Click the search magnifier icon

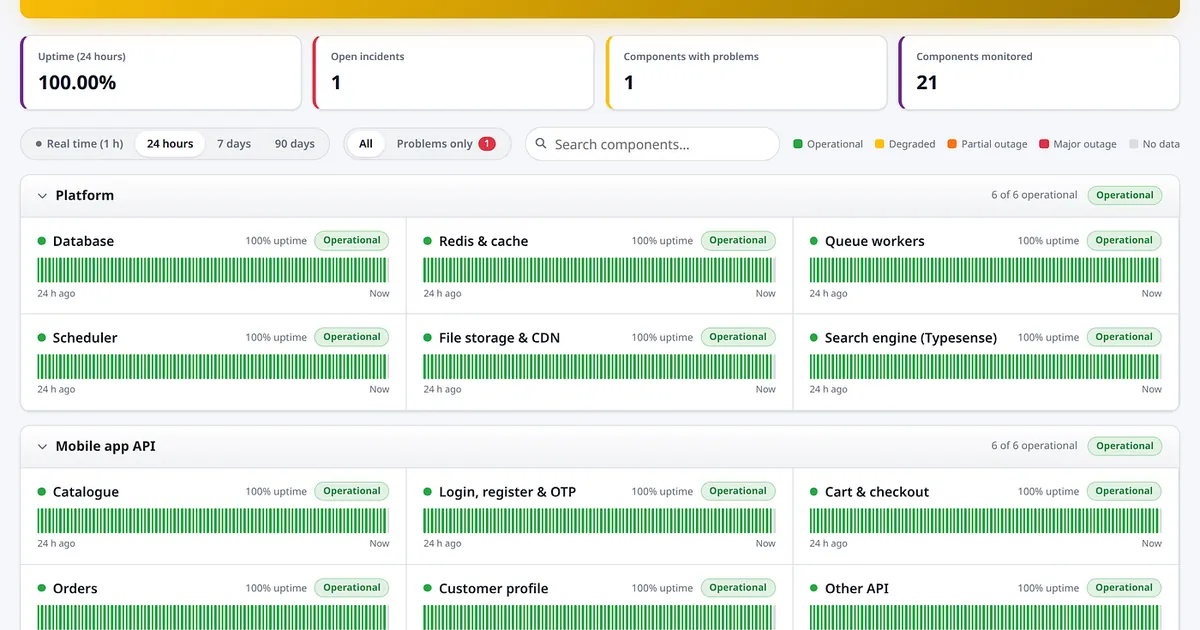pos(541,144)
